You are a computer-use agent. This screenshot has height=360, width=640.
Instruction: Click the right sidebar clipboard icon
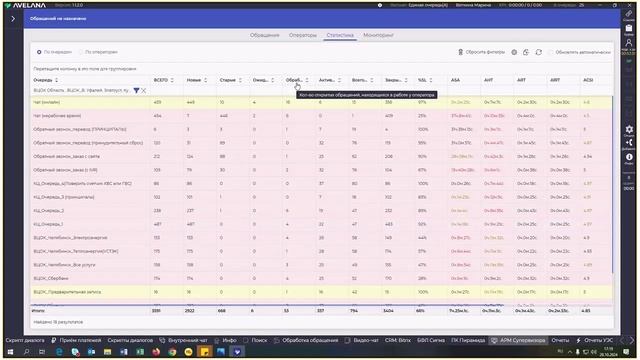629,28
